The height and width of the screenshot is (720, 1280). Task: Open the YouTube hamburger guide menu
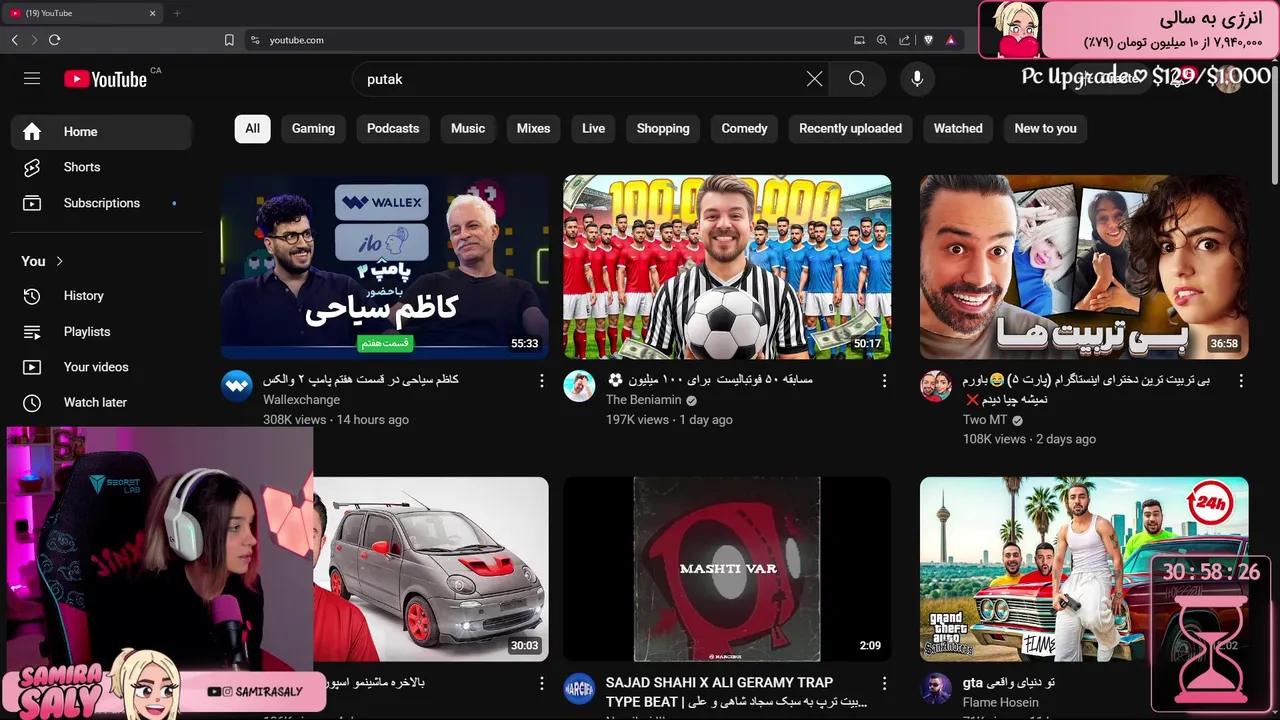[x=32, y=79]
